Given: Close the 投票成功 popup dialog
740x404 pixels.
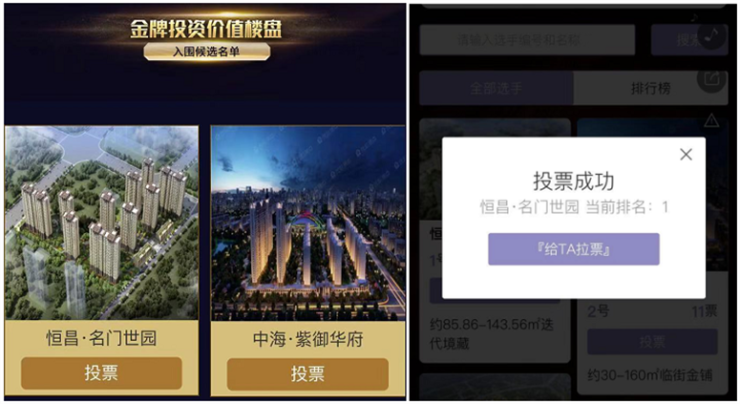Looking at the screenshot, I should click(x=686, y=154).
